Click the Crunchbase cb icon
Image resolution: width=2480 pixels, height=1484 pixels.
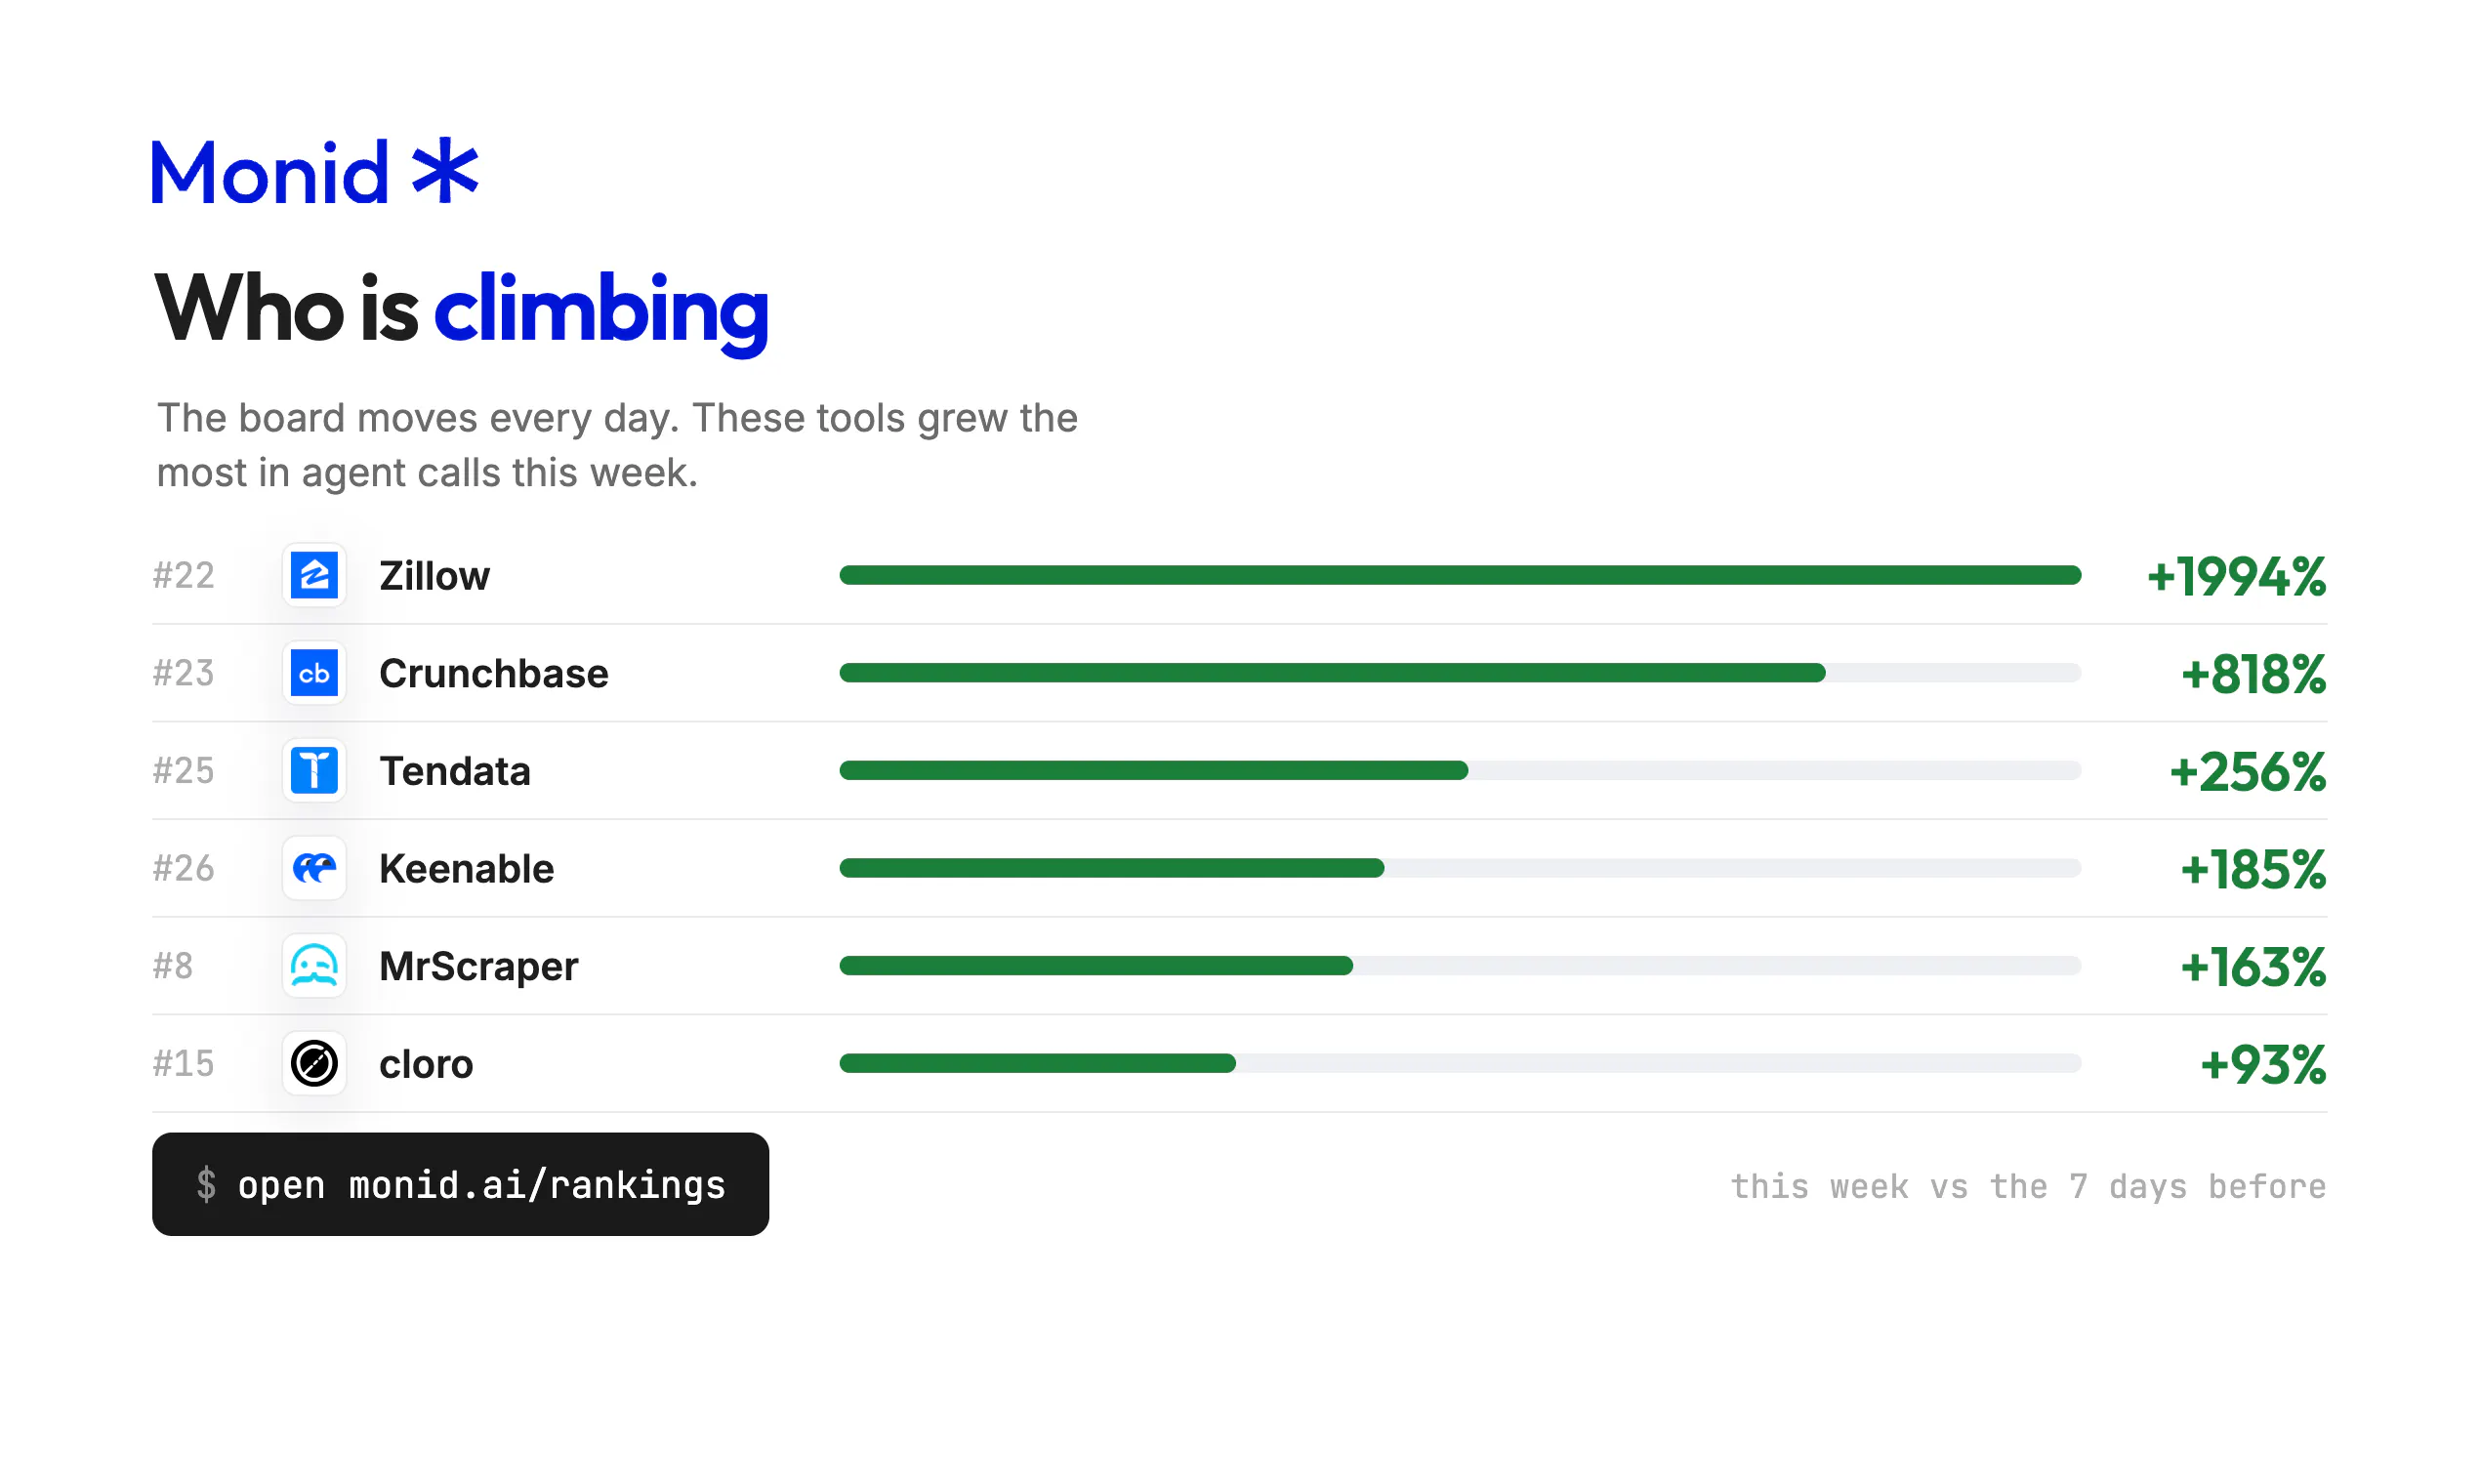pyautogui.click(x=314, y=673)
